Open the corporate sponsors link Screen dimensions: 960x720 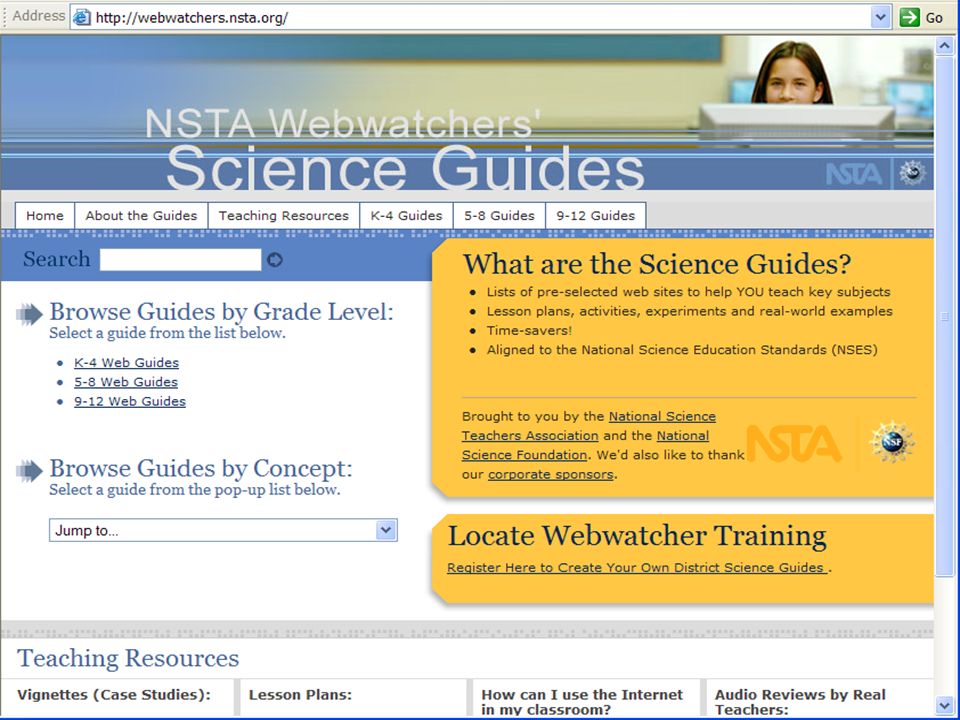point(551,474)
